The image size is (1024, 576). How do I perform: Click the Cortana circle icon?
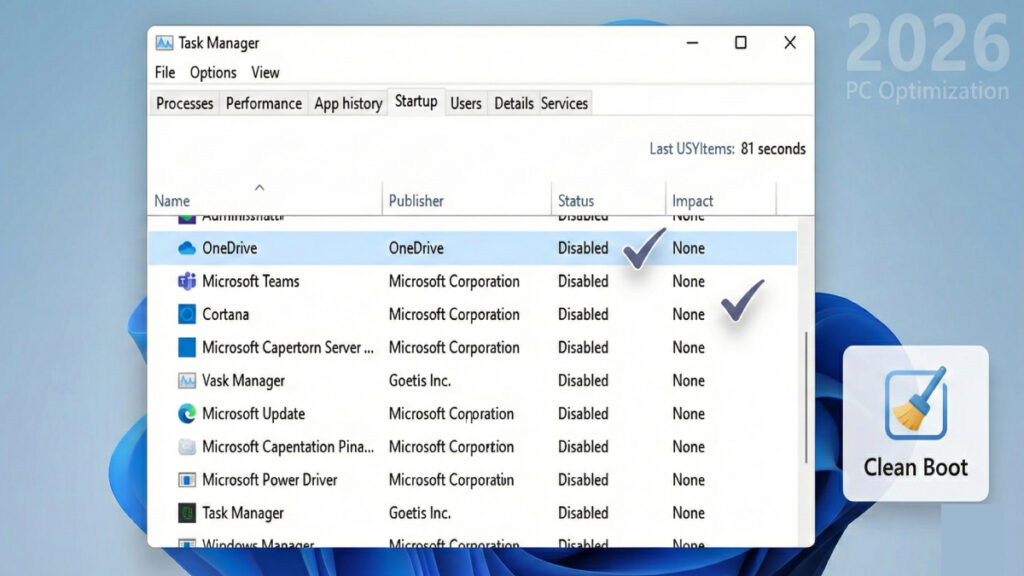[186, 314]
